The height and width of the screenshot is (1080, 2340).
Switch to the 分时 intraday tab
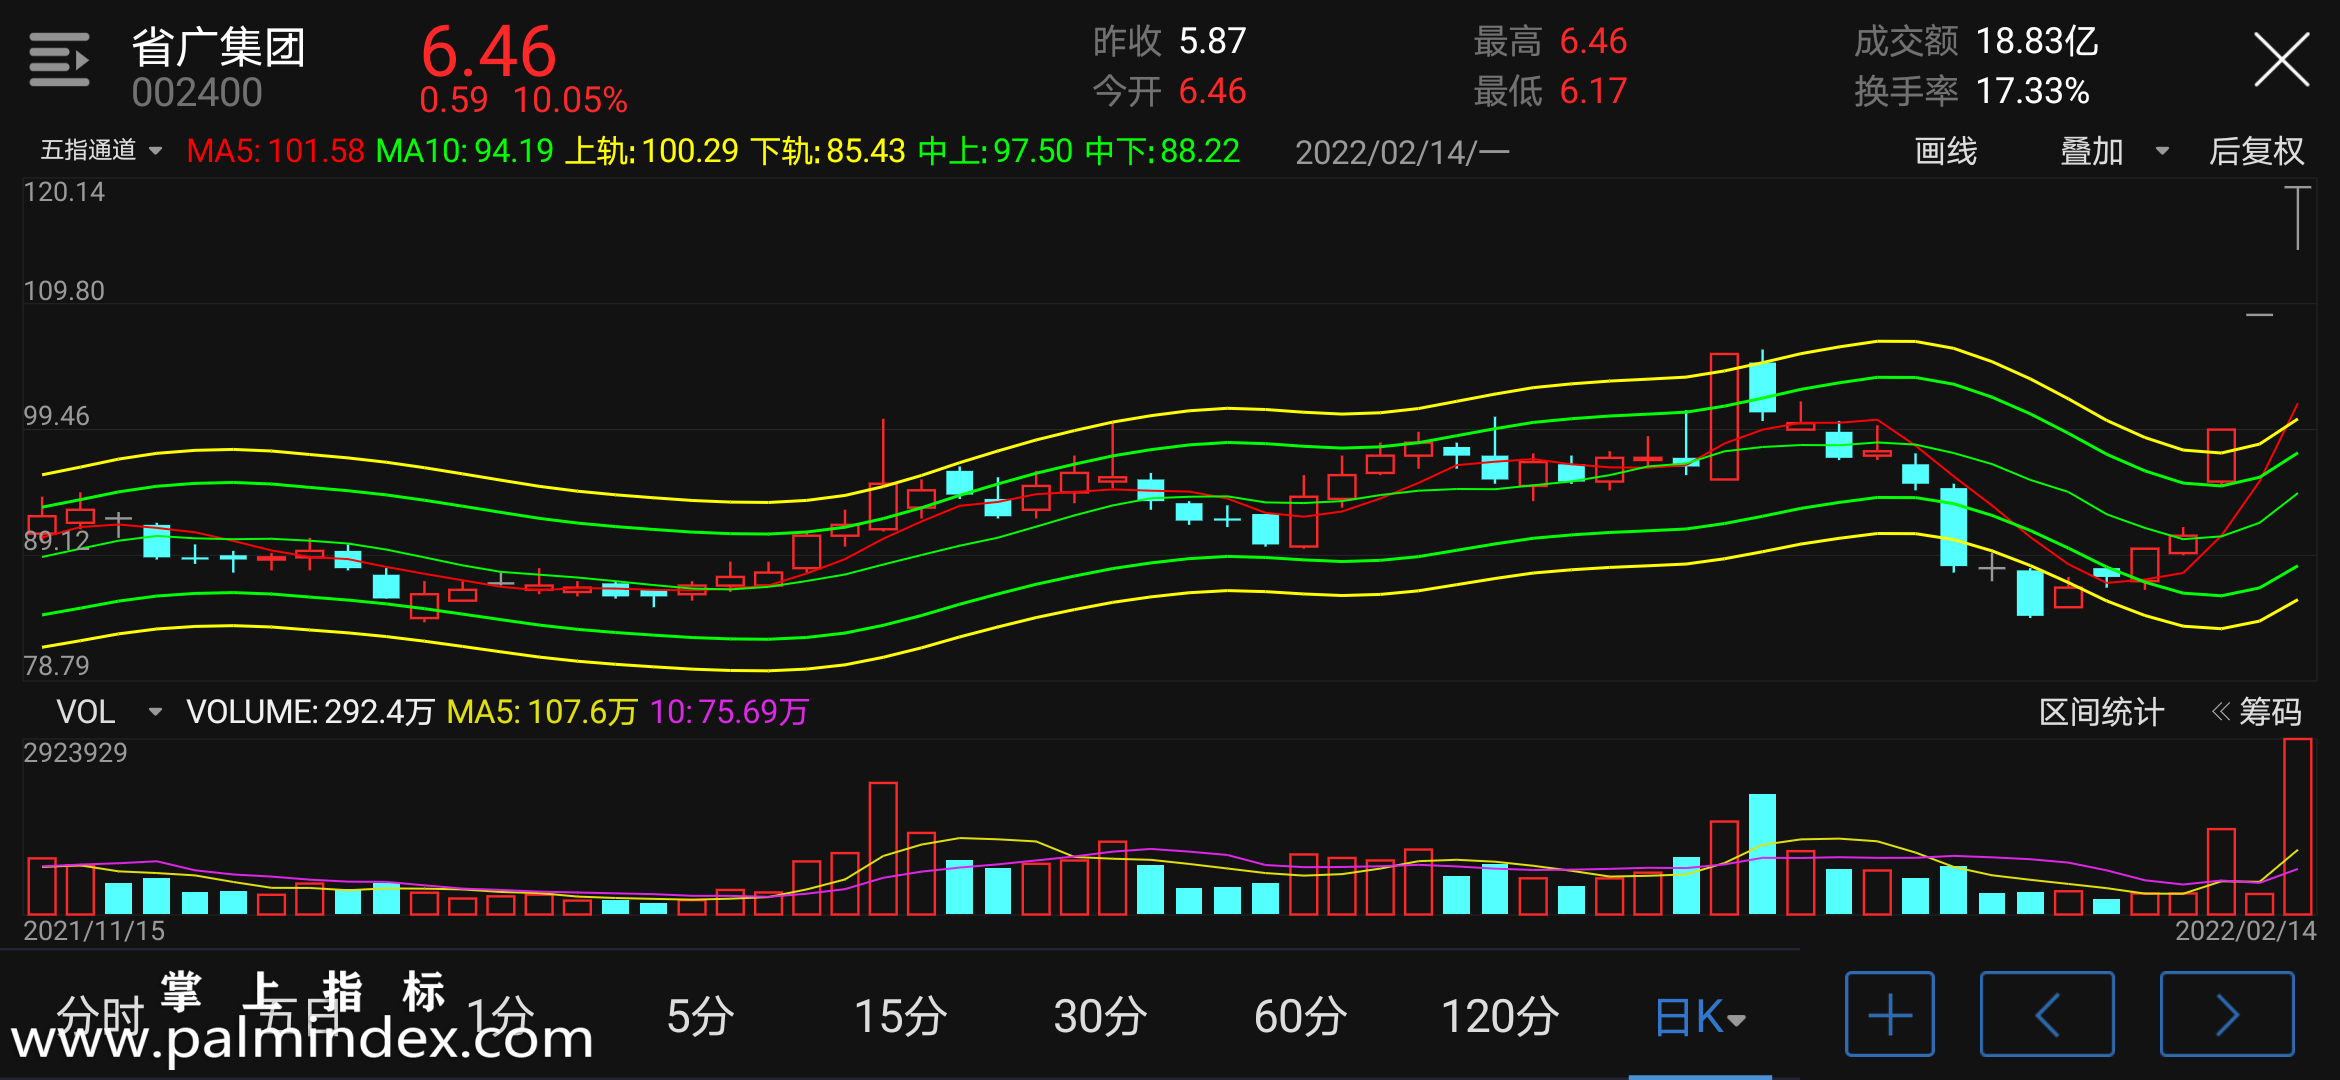click(101, 1017)
